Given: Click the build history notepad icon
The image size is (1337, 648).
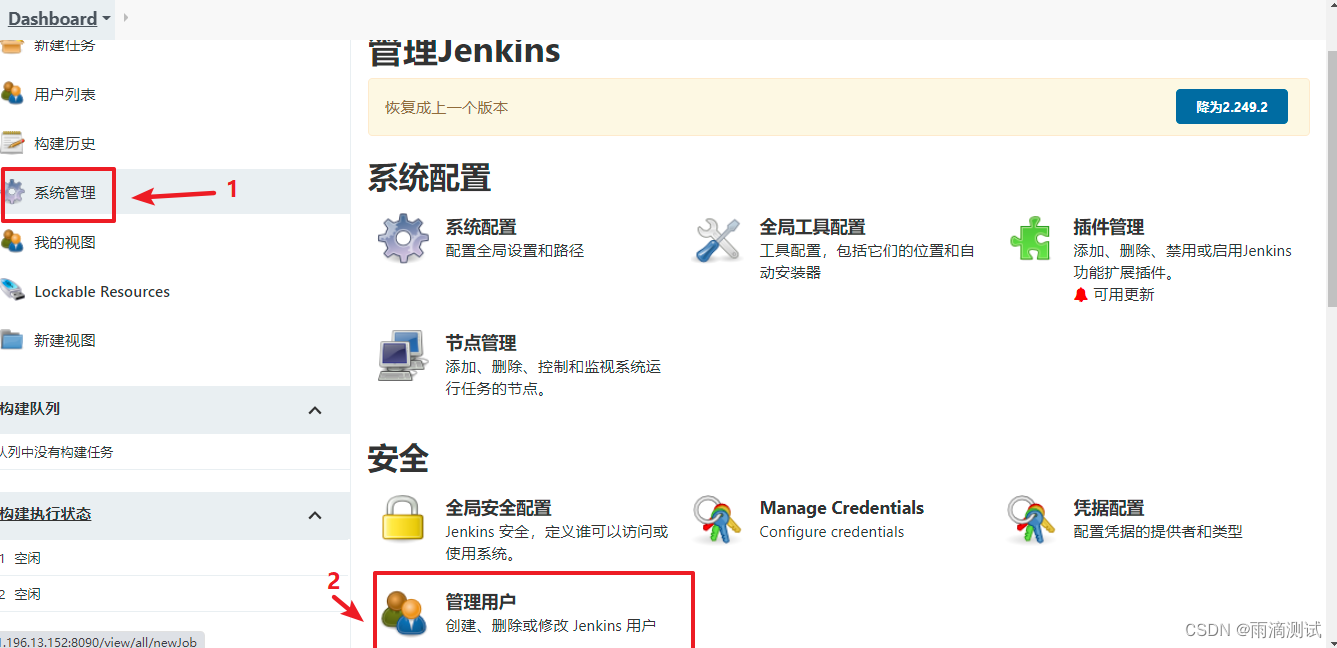Looking at the screenshot, I should (x=12, y=143).
